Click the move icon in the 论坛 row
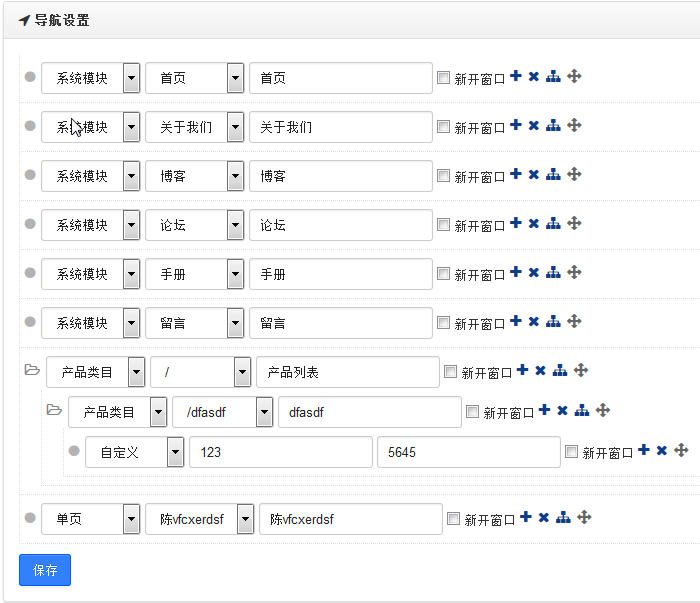Screen dimensions: 700x603 pyautogui.click(x=574, y=224)
